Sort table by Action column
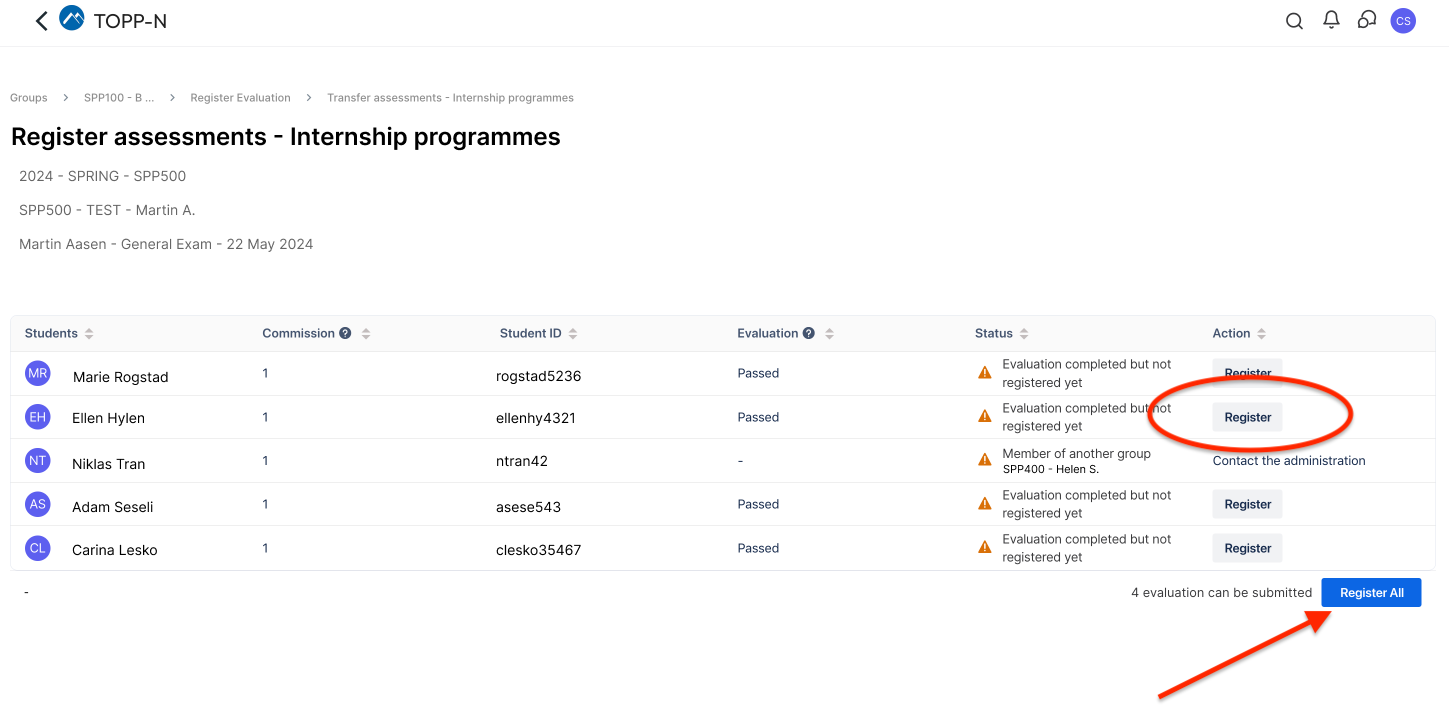Viewport: 1449px width, 719px height. click(x=1261, y=334)
